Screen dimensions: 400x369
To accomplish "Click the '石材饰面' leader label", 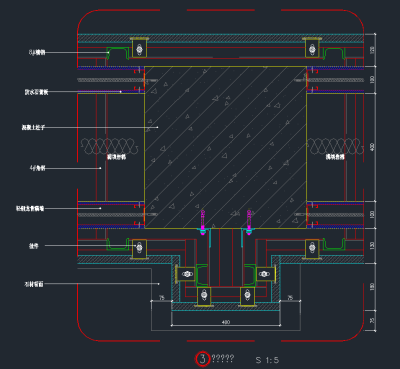I will point(34,284).
